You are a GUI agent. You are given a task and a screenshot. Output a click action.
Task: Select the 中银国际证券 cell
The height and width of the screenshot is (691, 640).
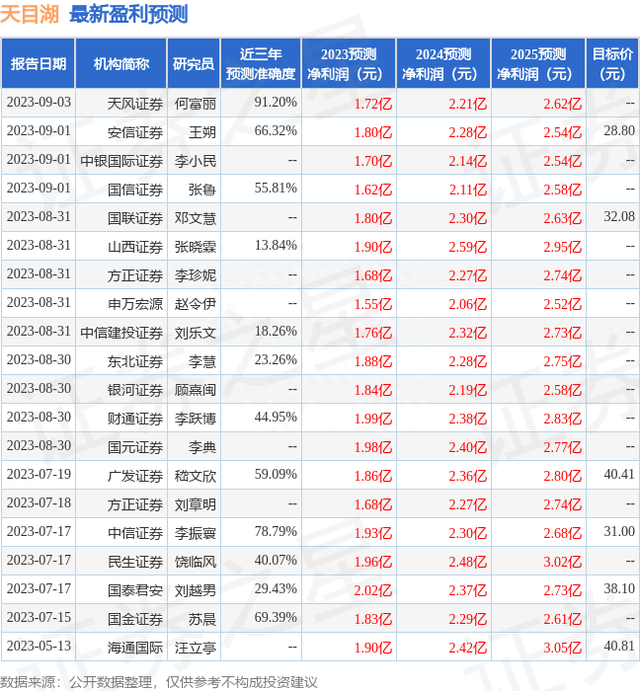121,161
